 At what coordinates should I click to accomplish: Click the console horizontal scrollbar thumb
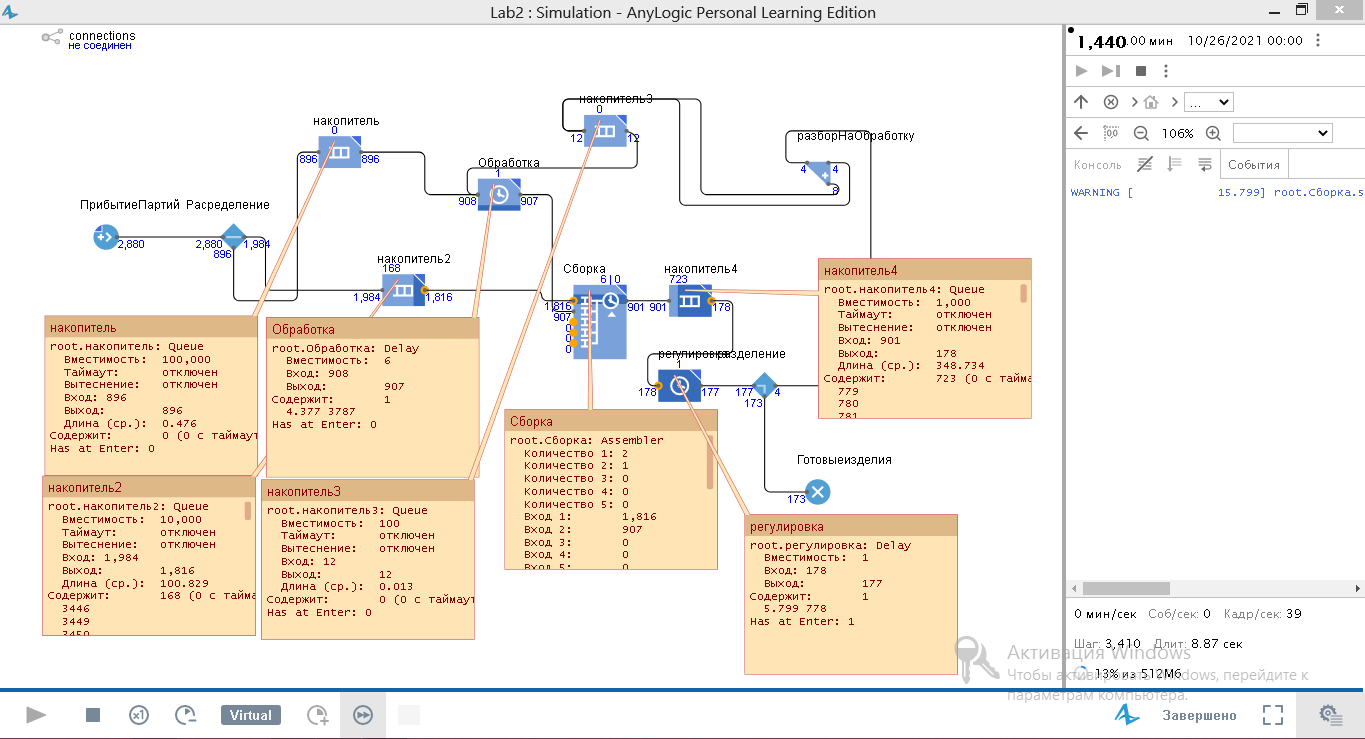(1125, 589)
